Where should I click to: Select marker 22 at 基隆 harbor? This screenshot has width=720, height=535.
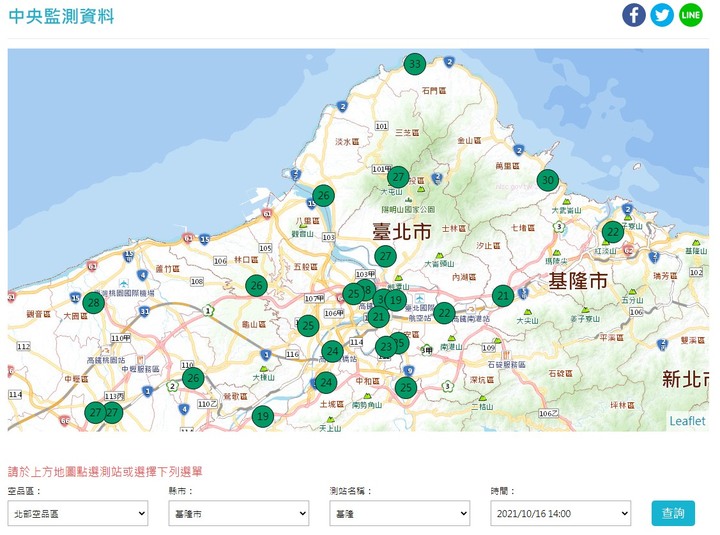pos(613,231)
